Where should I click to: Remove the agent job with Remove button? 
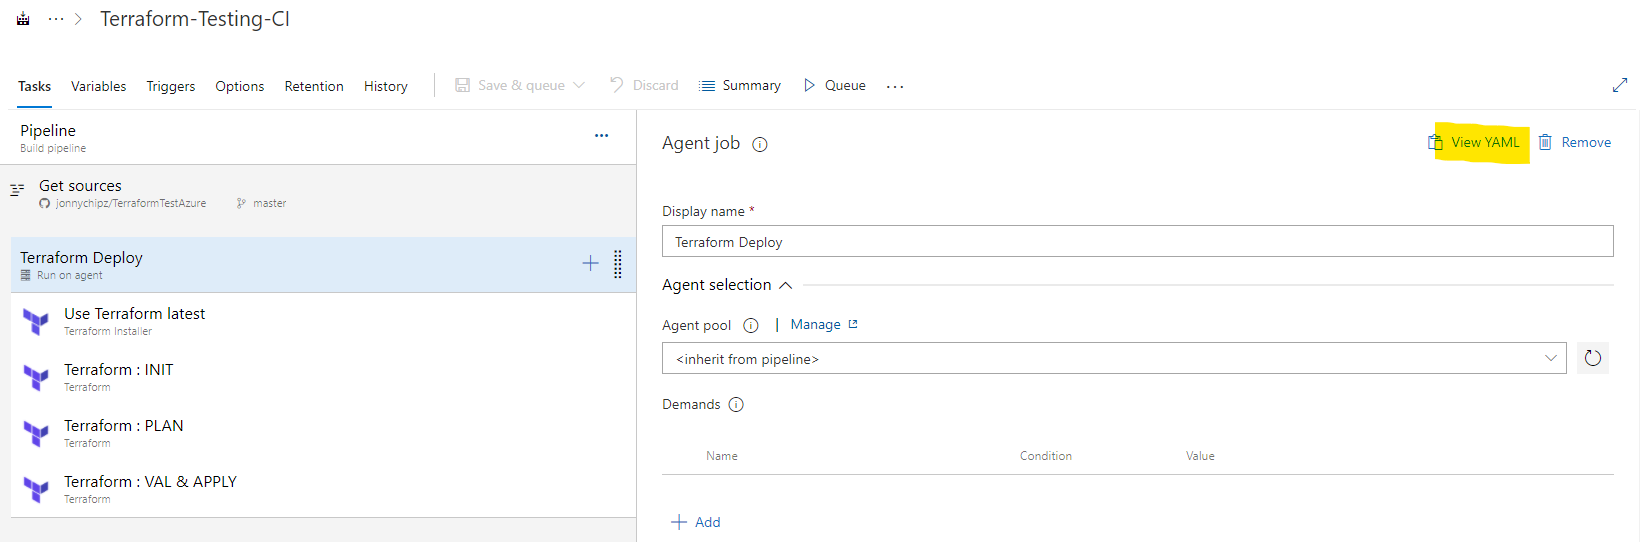[1575, 143]
